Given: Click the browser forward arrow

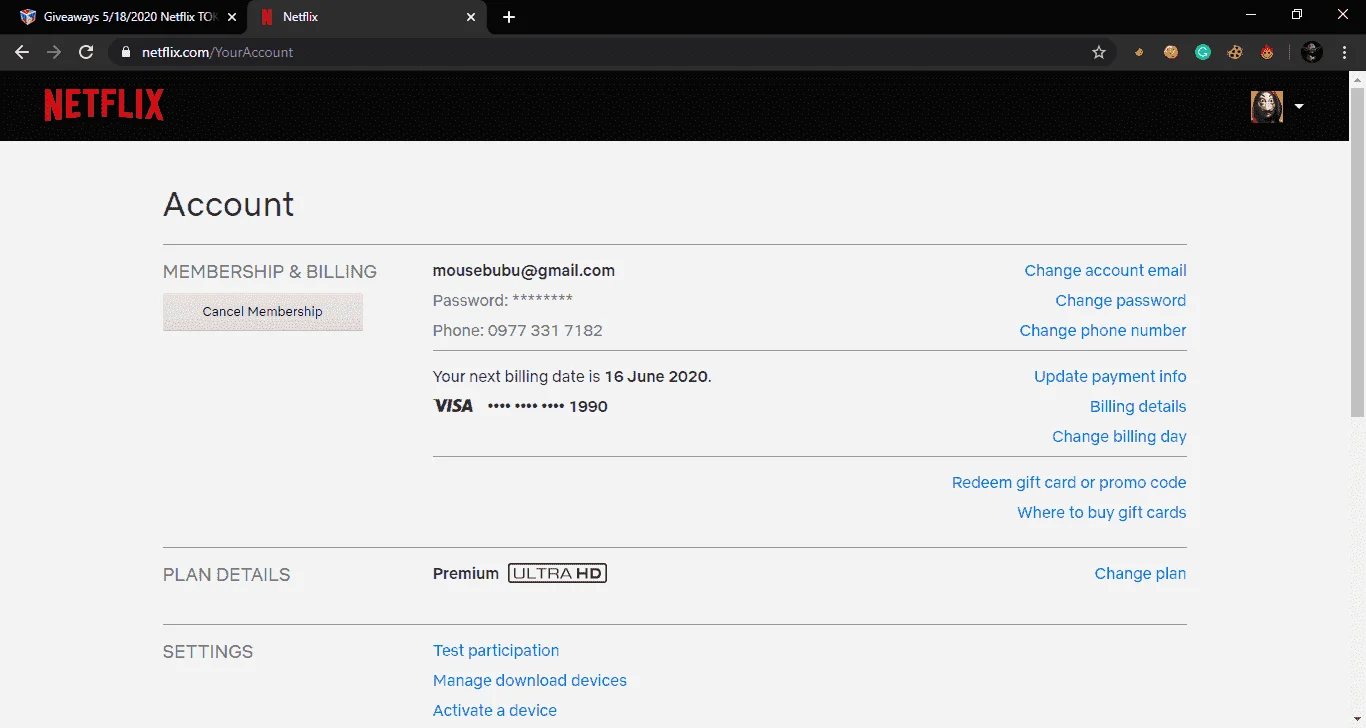Looking at the screenshot, I should click(x=54, y=52).
